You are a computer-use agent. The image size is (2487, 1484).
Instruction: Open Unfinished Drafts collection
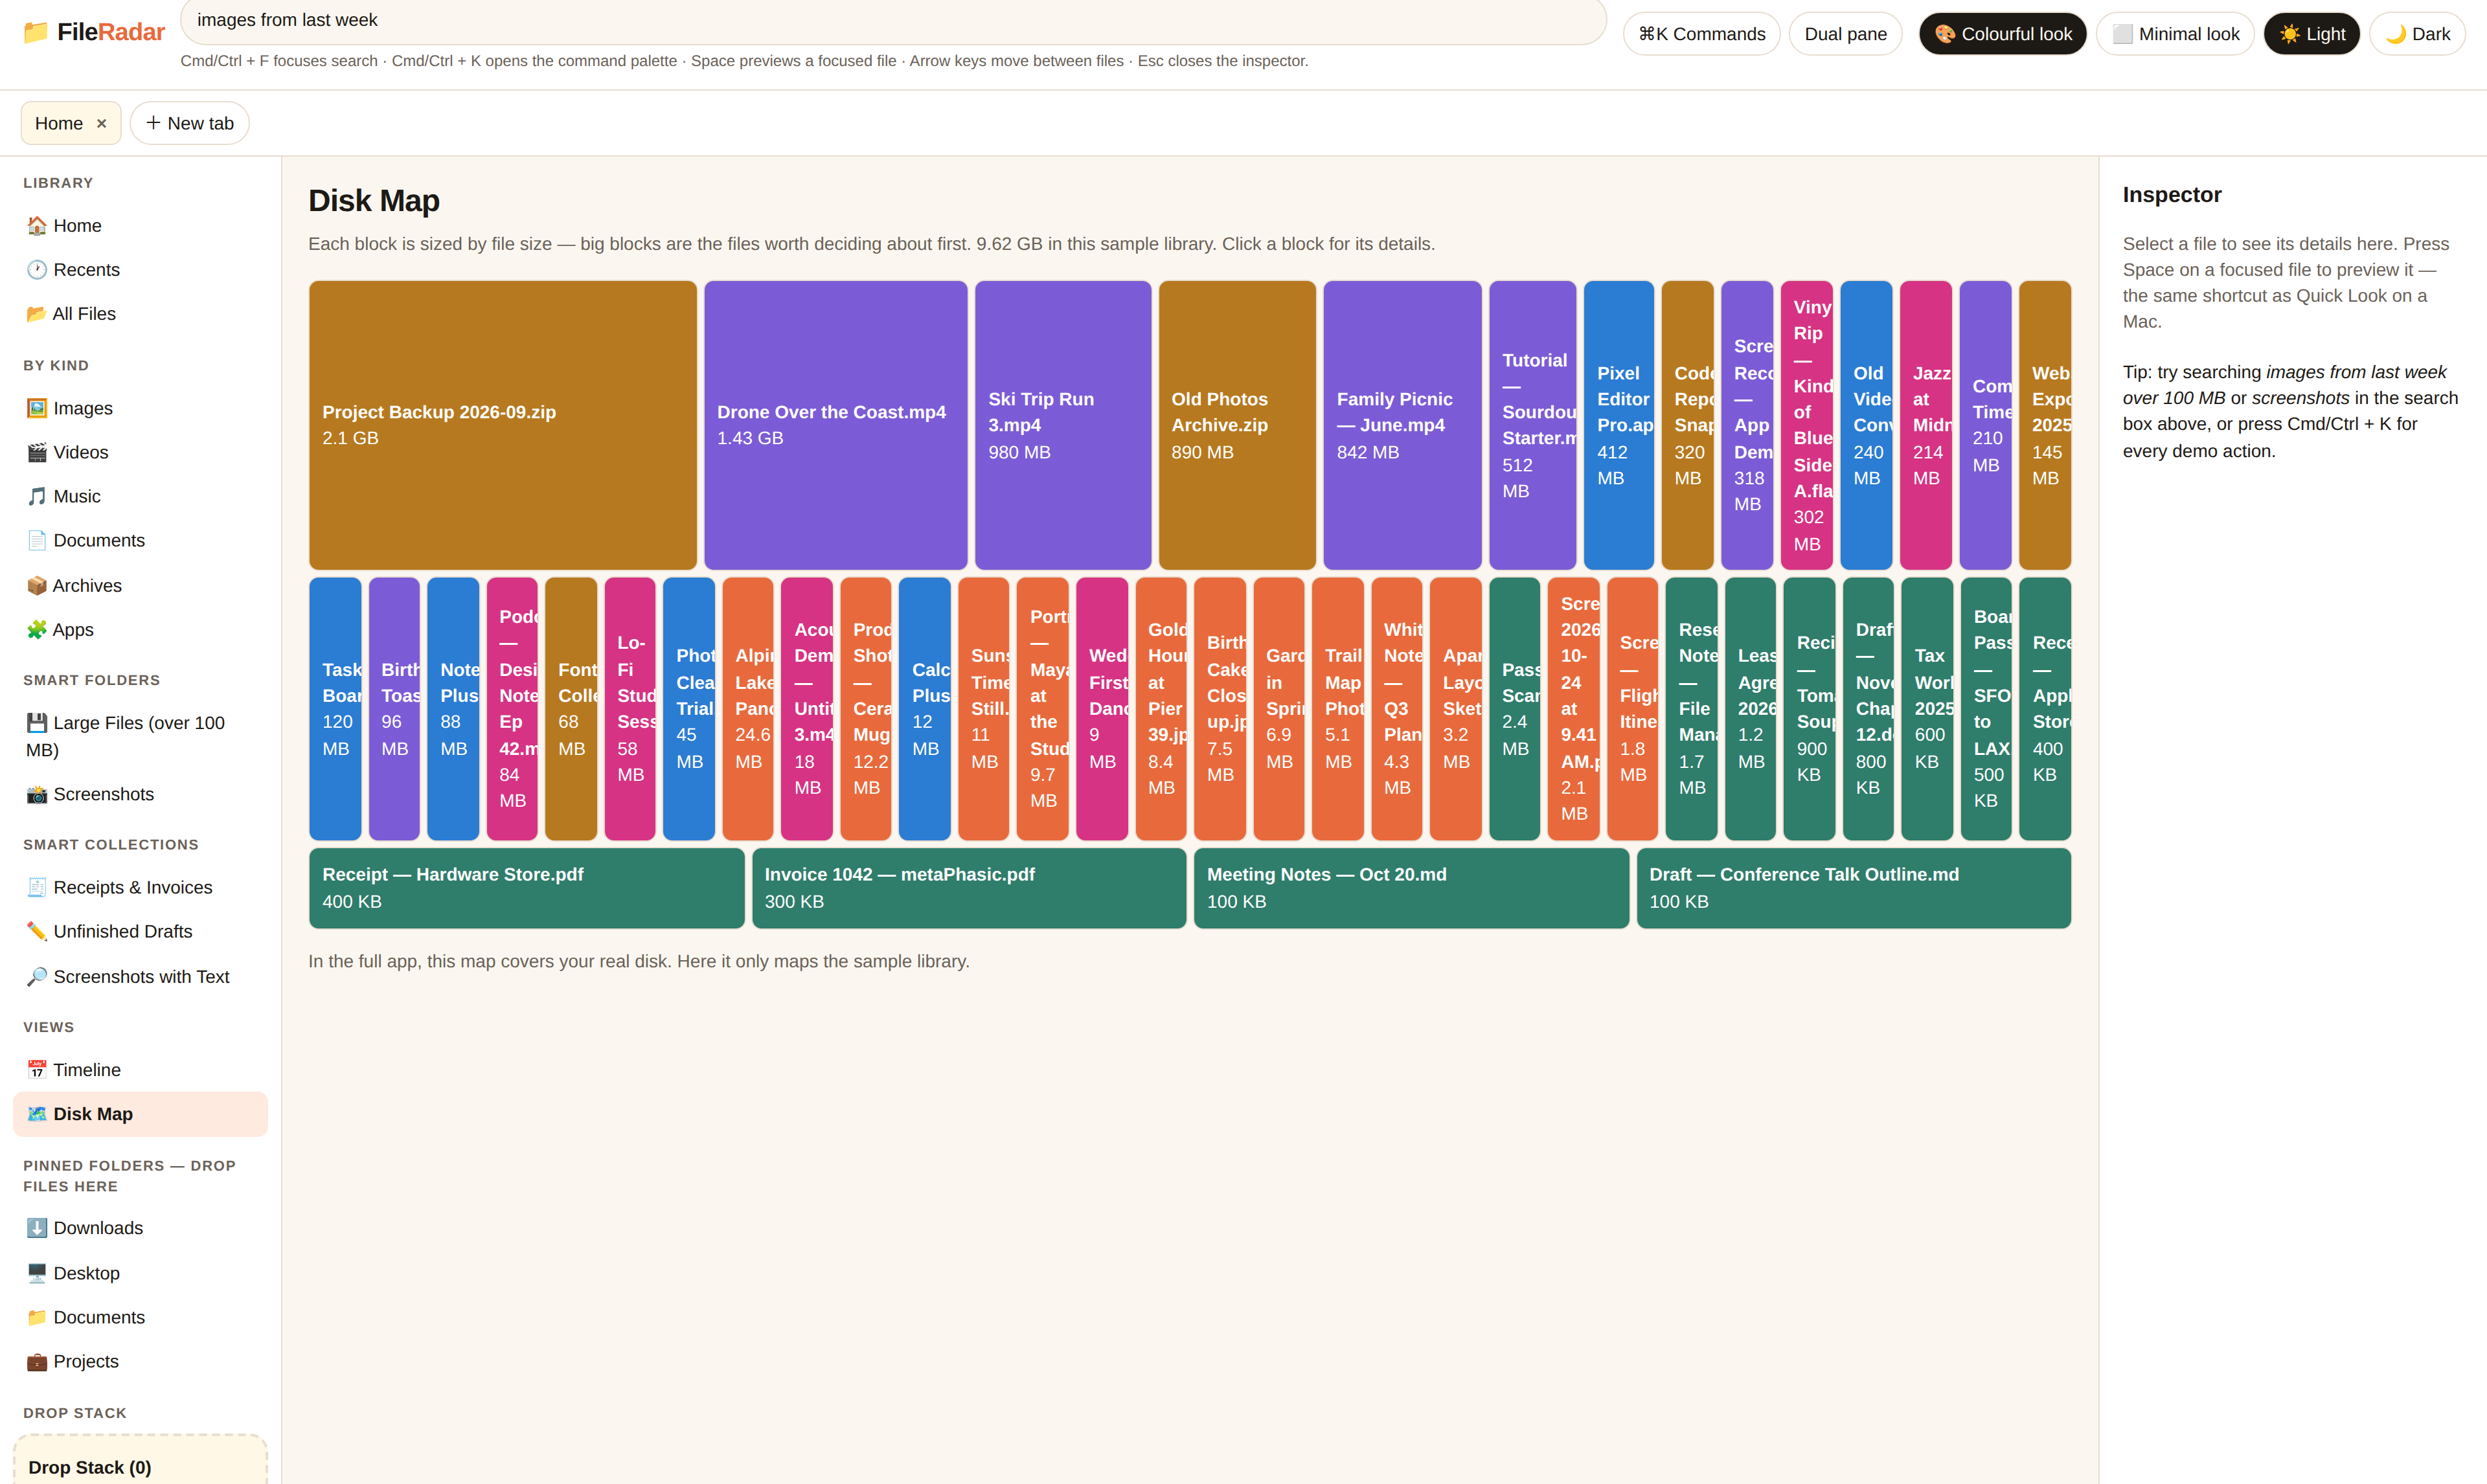click(140, 931)
